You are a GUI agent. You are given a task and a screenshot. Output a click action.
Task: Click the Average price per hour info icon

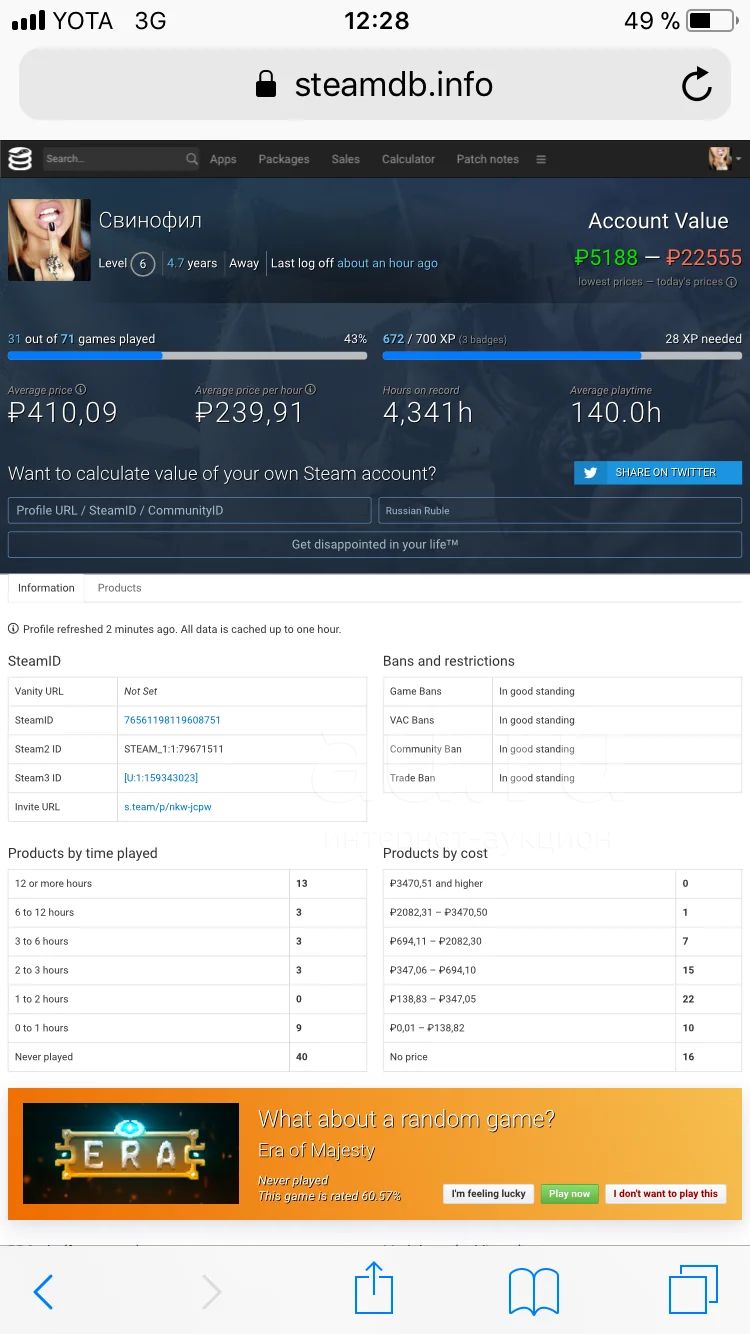point(310,390)
